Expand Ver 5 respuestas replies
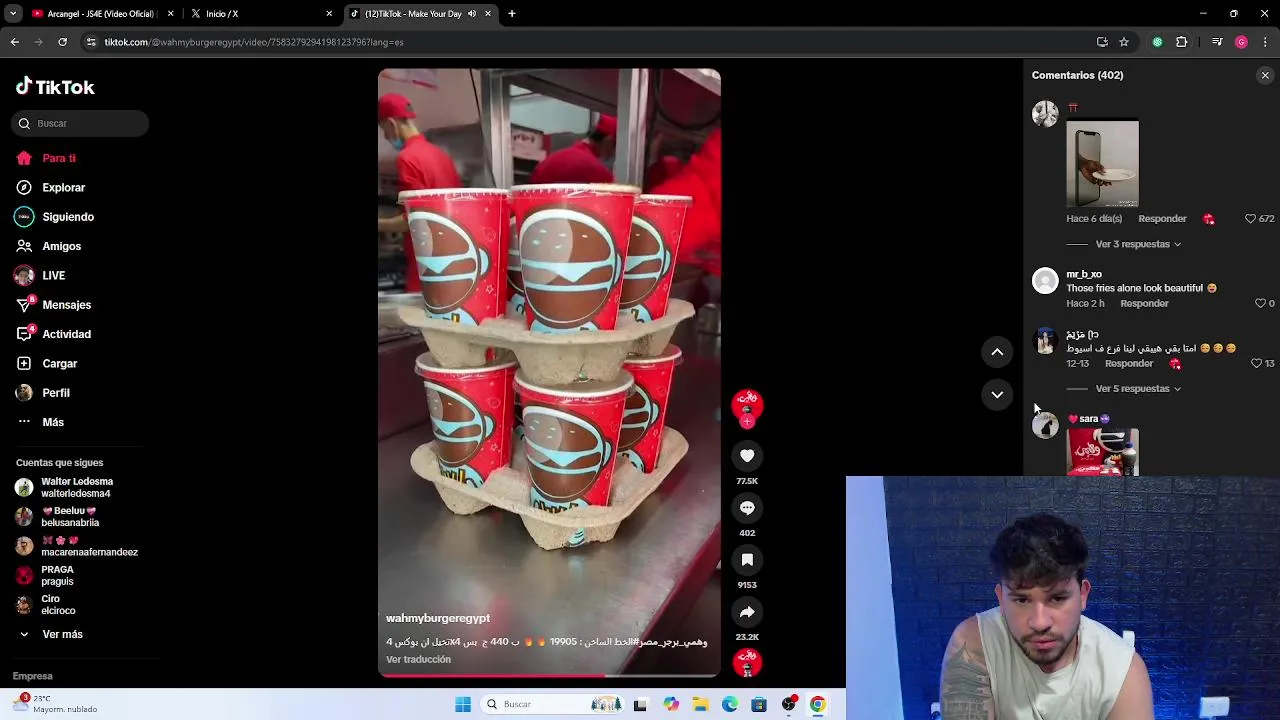 coord(1138,388)
